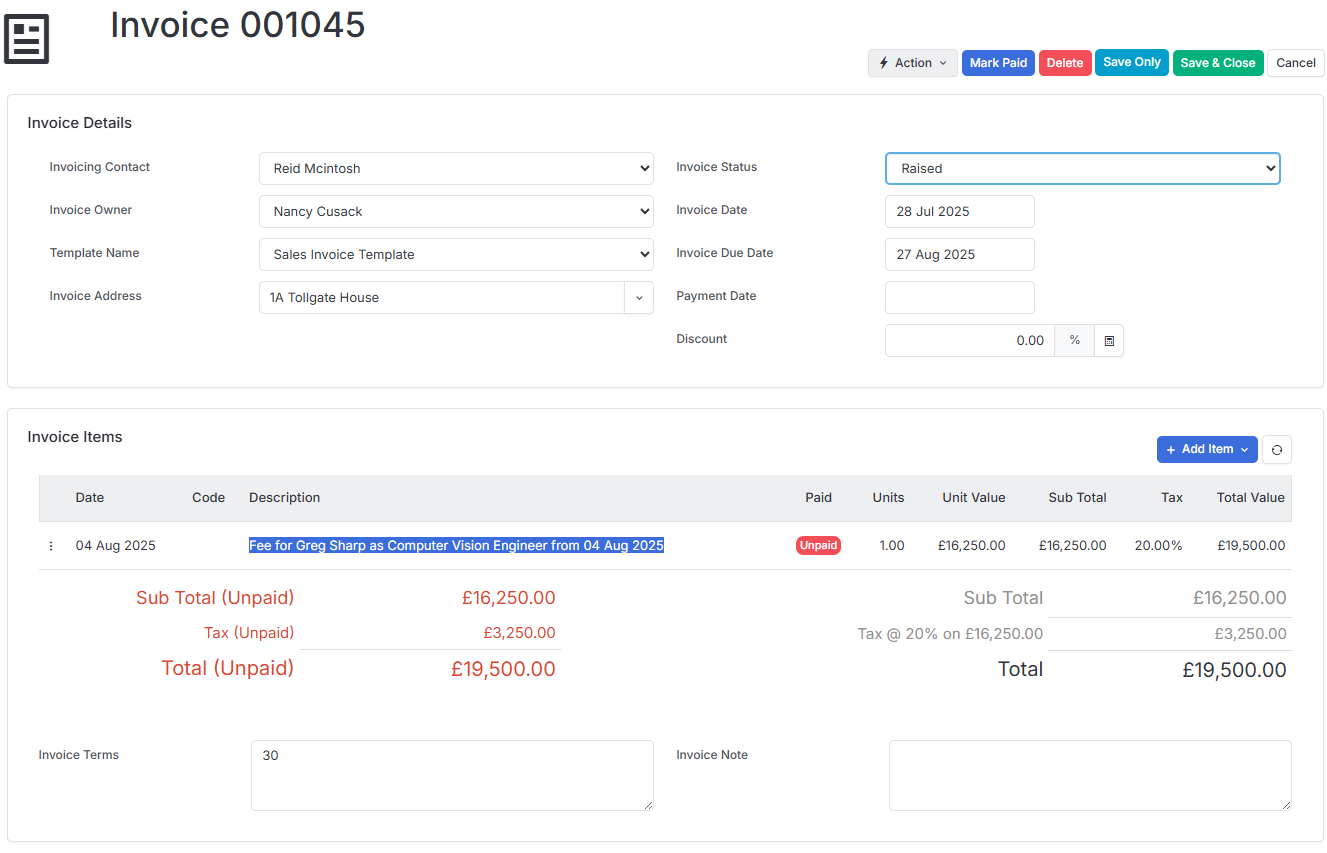The height and width of the screenshot is (853, 1327).
Task: Click the Invoice Date field
Action: [960, 212]
